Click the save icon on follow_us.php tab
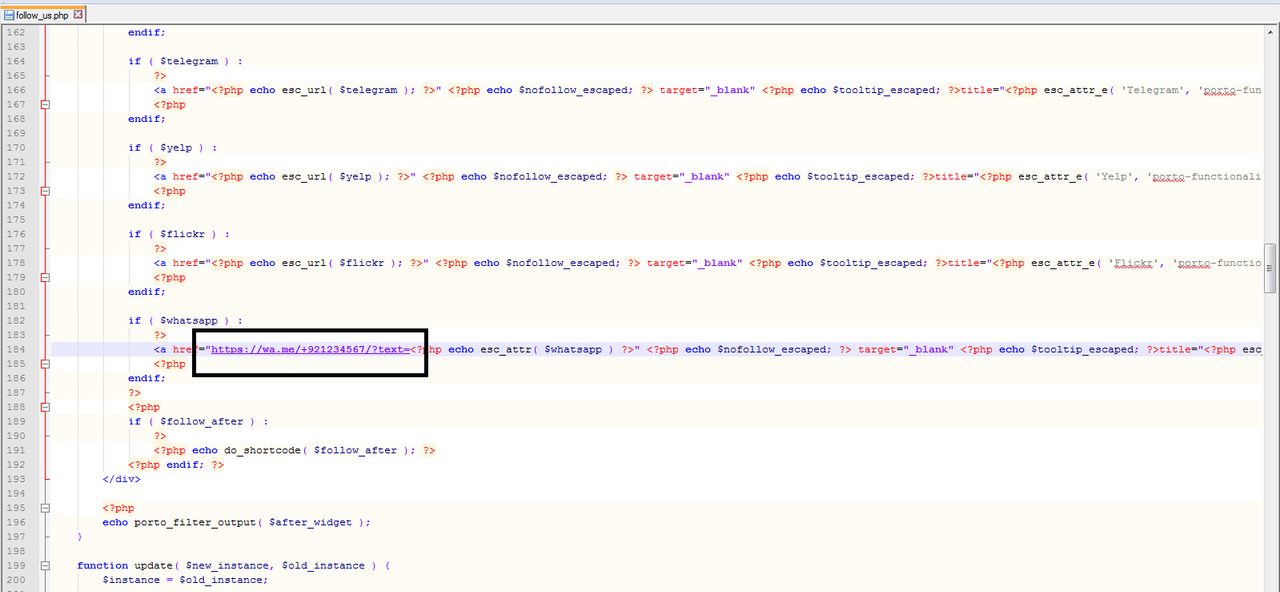1280x592 pixels. pos(9,15)
